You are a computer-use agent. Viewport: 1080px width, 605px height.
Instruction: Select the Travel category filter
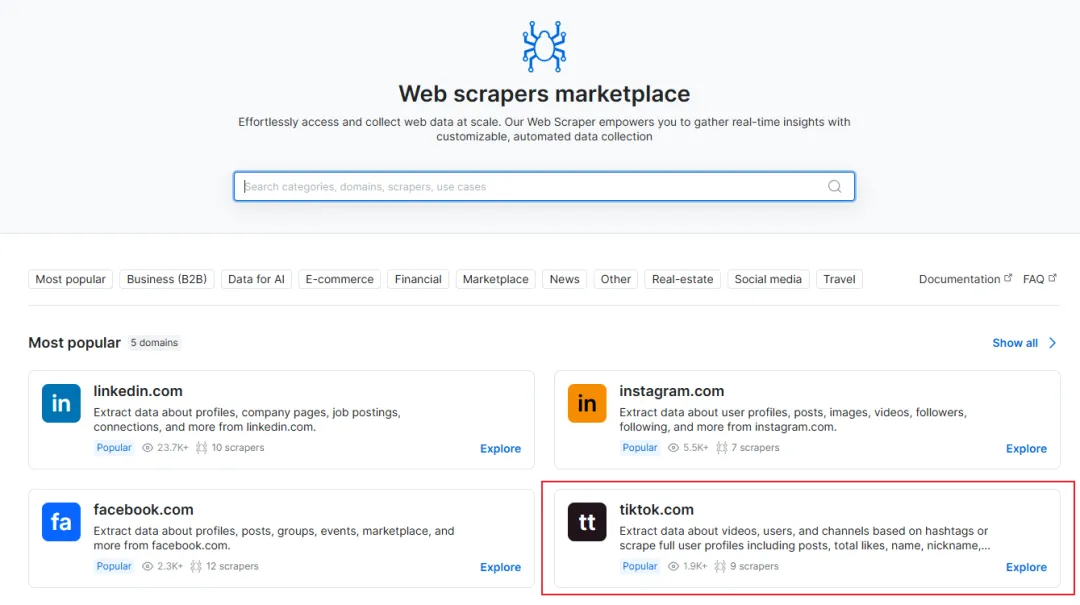click(x=839, y=279)
